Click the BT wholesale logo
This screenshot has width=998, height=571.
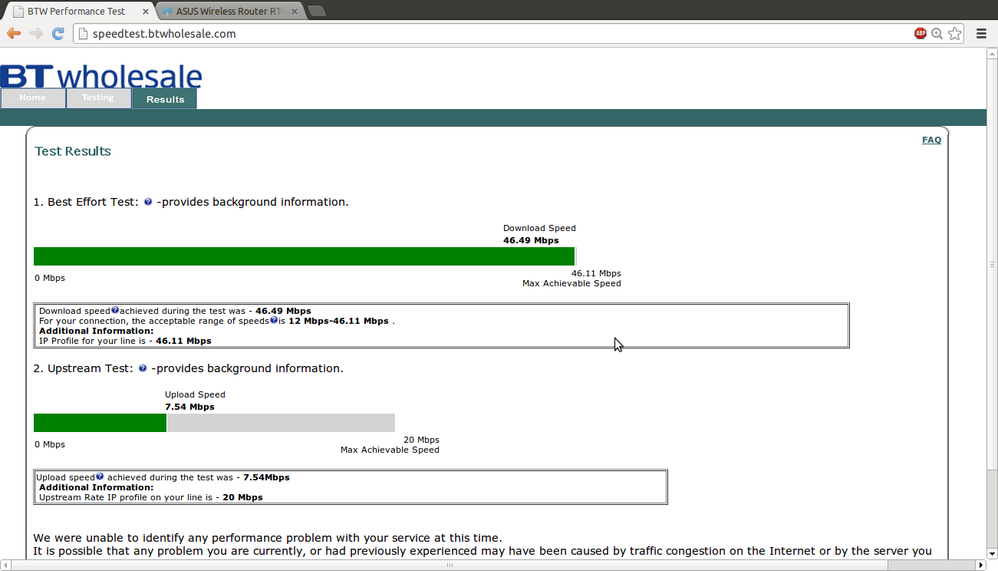coord(101,76)
